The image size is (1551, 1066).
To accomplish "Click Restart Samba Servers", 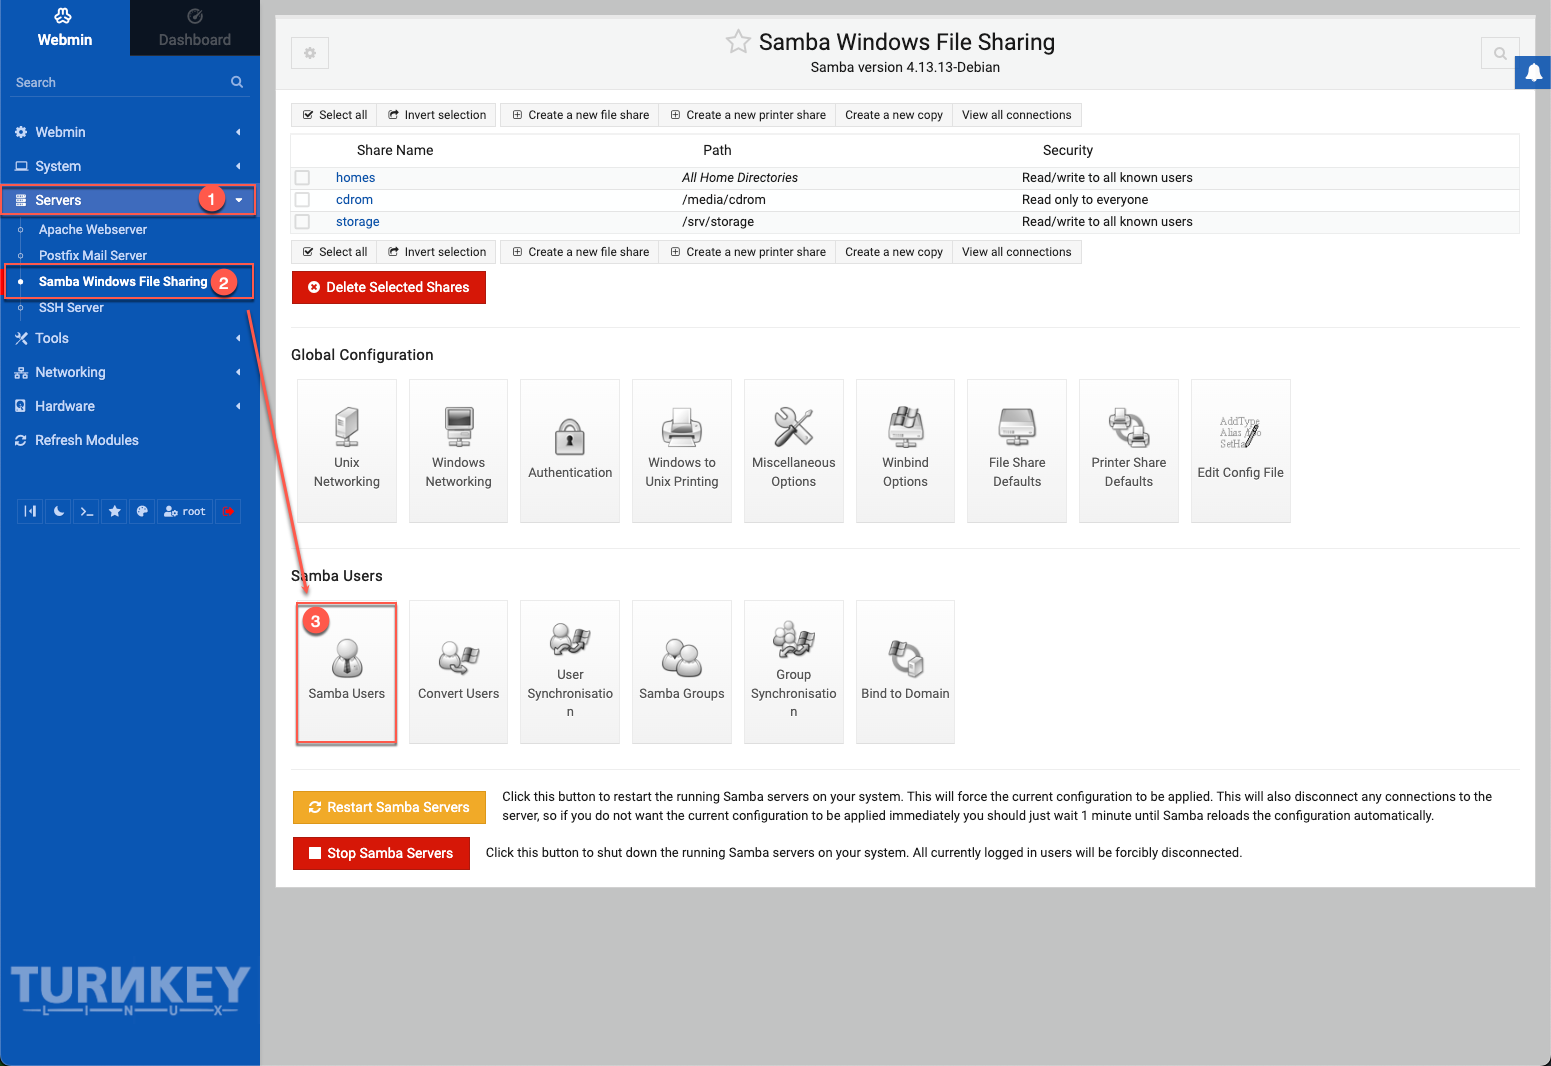I will [x=389, y=807].
